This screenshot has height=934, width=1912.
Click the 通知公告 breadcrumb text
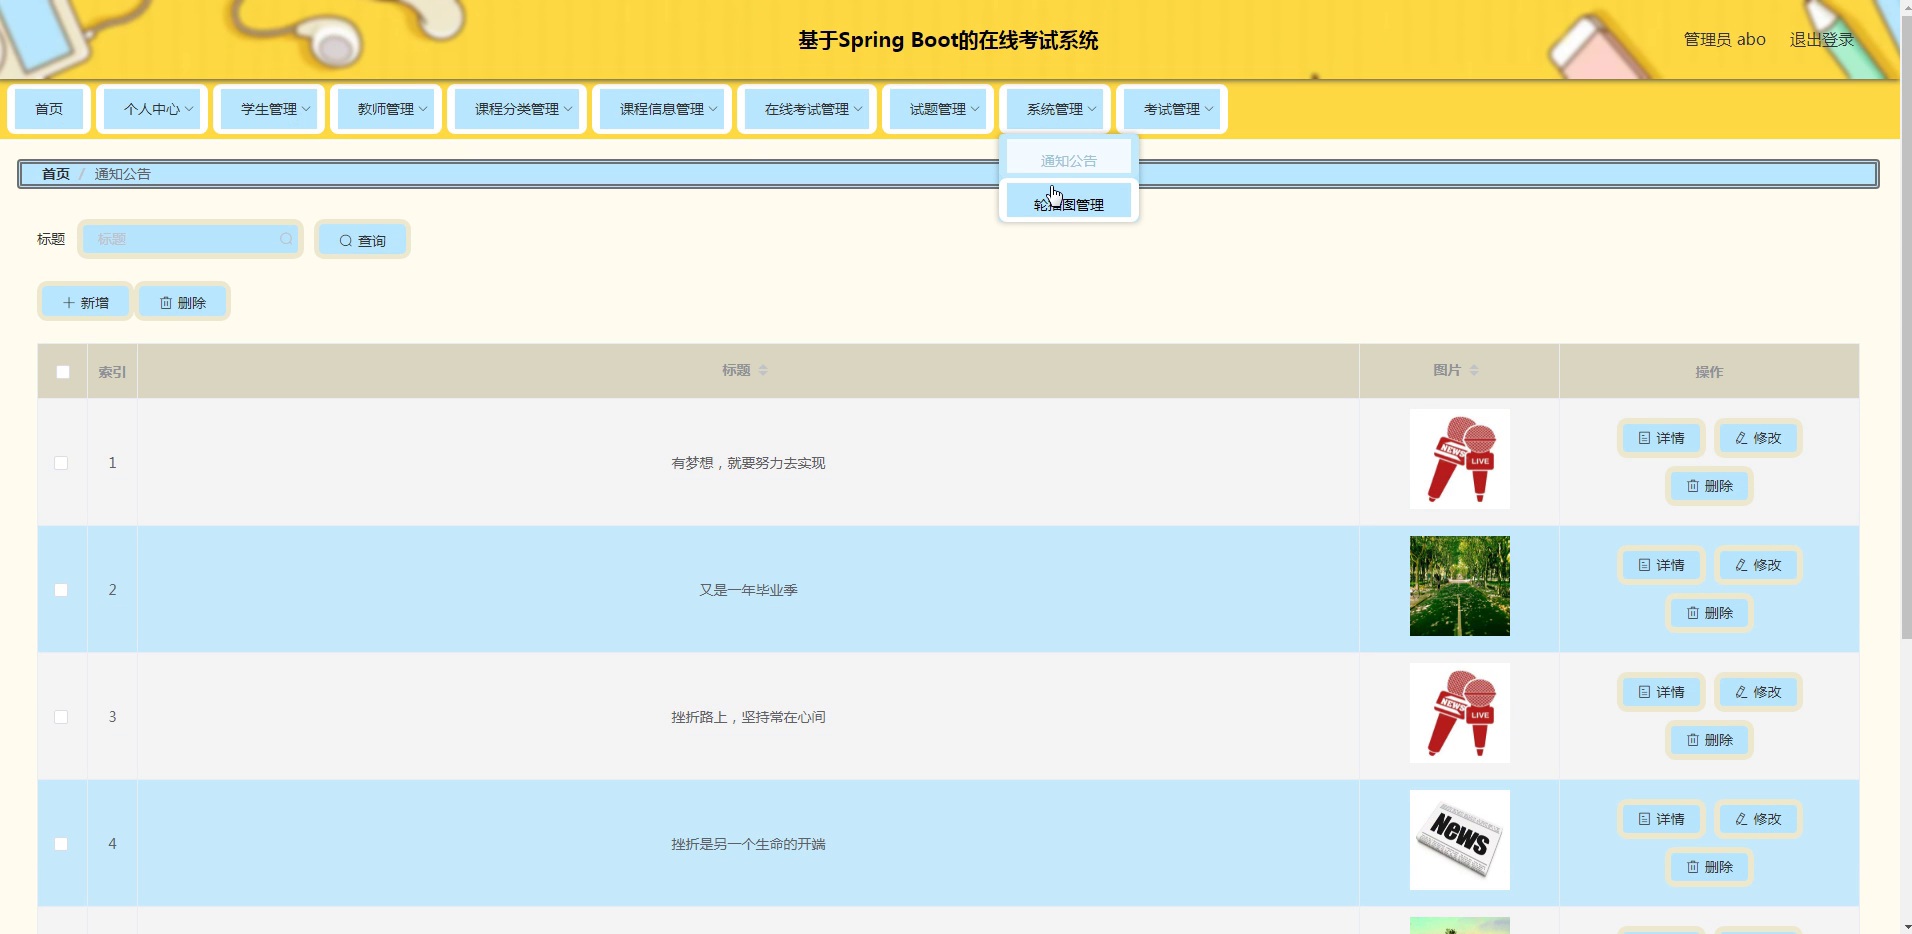click(x=123, y=174)
